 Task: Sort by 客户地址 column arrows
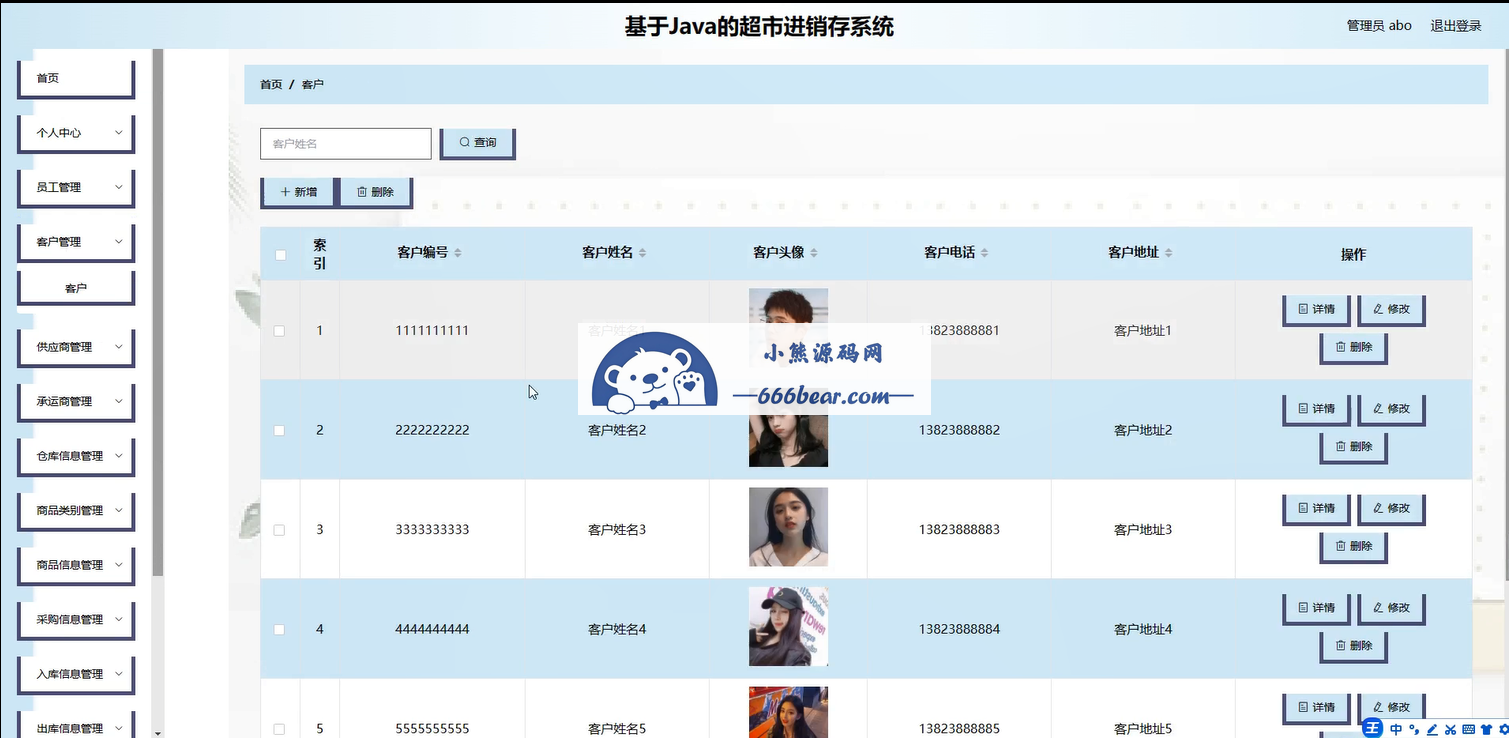point(1168,253)
